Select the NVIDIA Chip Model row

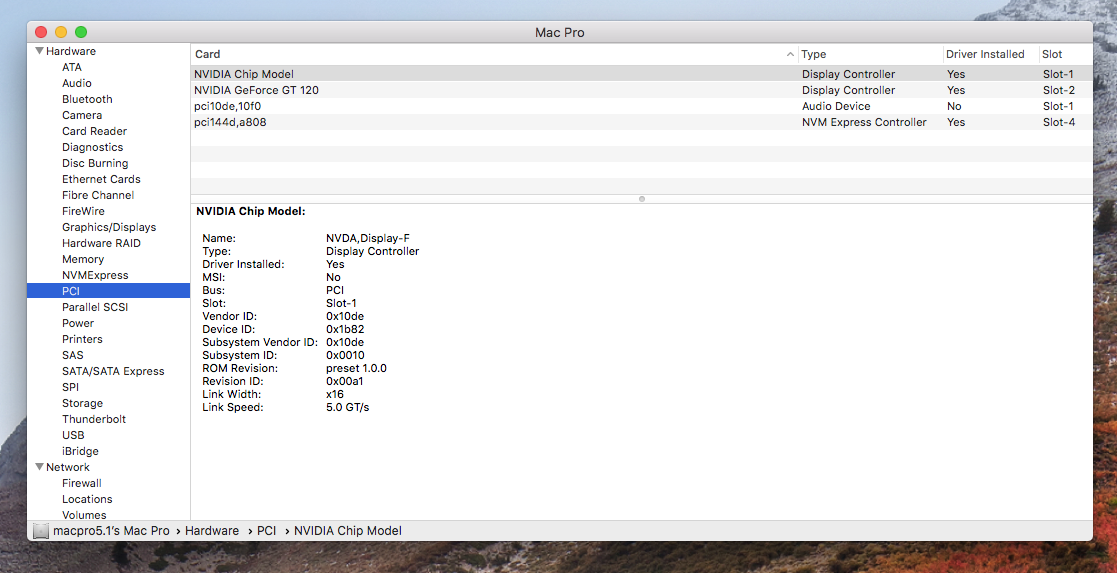point(641,74)
